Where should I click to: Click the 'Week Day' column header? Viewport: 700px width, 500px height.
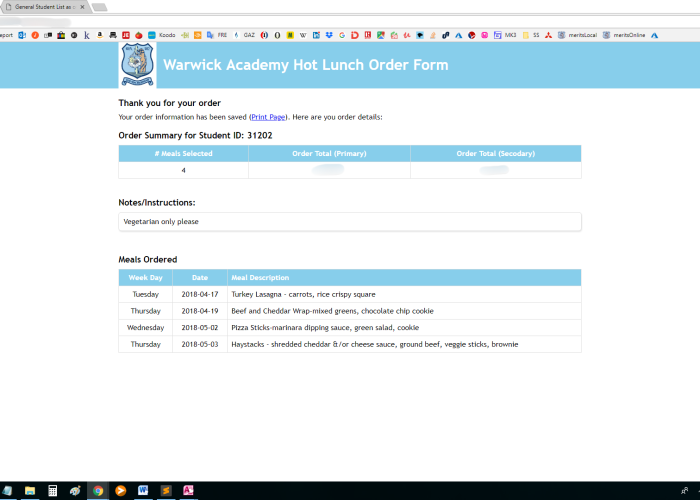[x=146, y=278]
